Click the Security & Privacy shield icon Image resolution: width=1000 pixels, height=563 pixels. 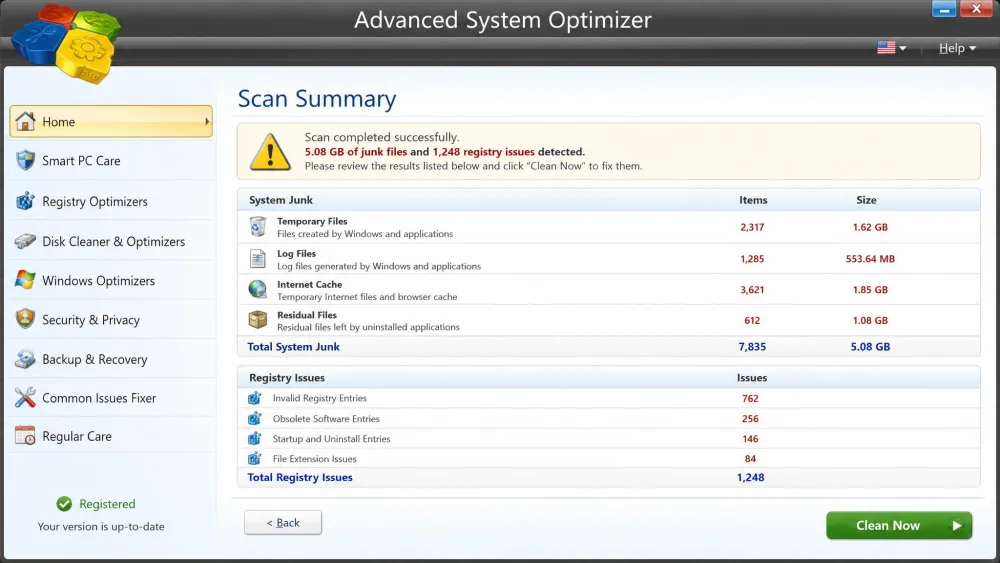[x=26, y=319]
